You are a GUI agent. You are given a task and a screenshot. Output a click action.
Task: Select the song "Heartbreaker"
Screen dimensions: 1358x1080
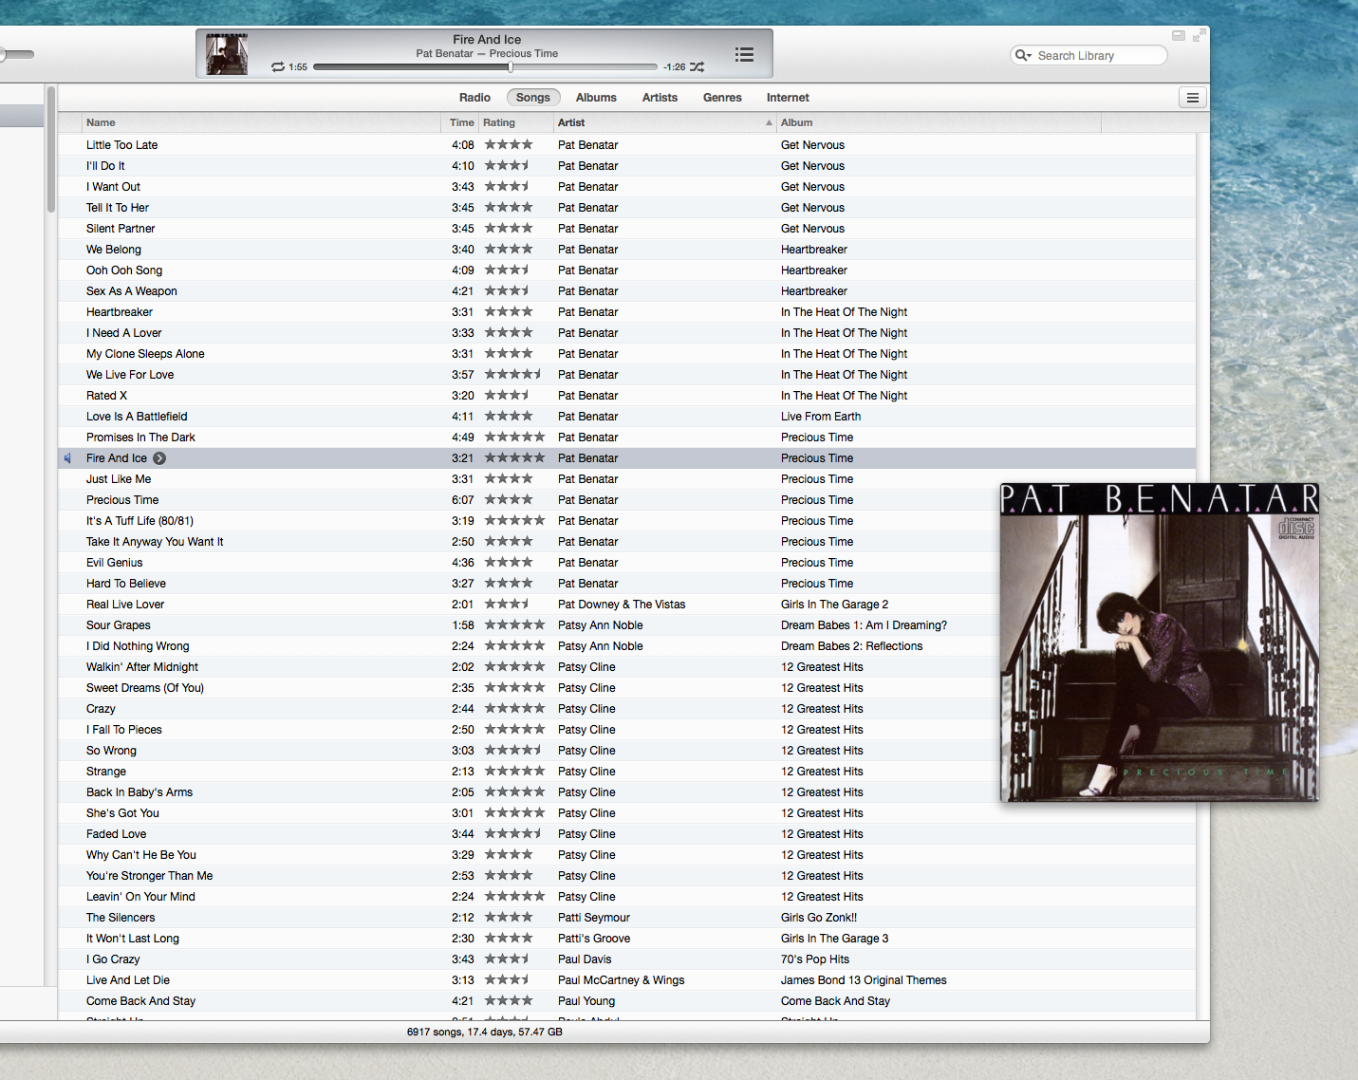(119, 312)
